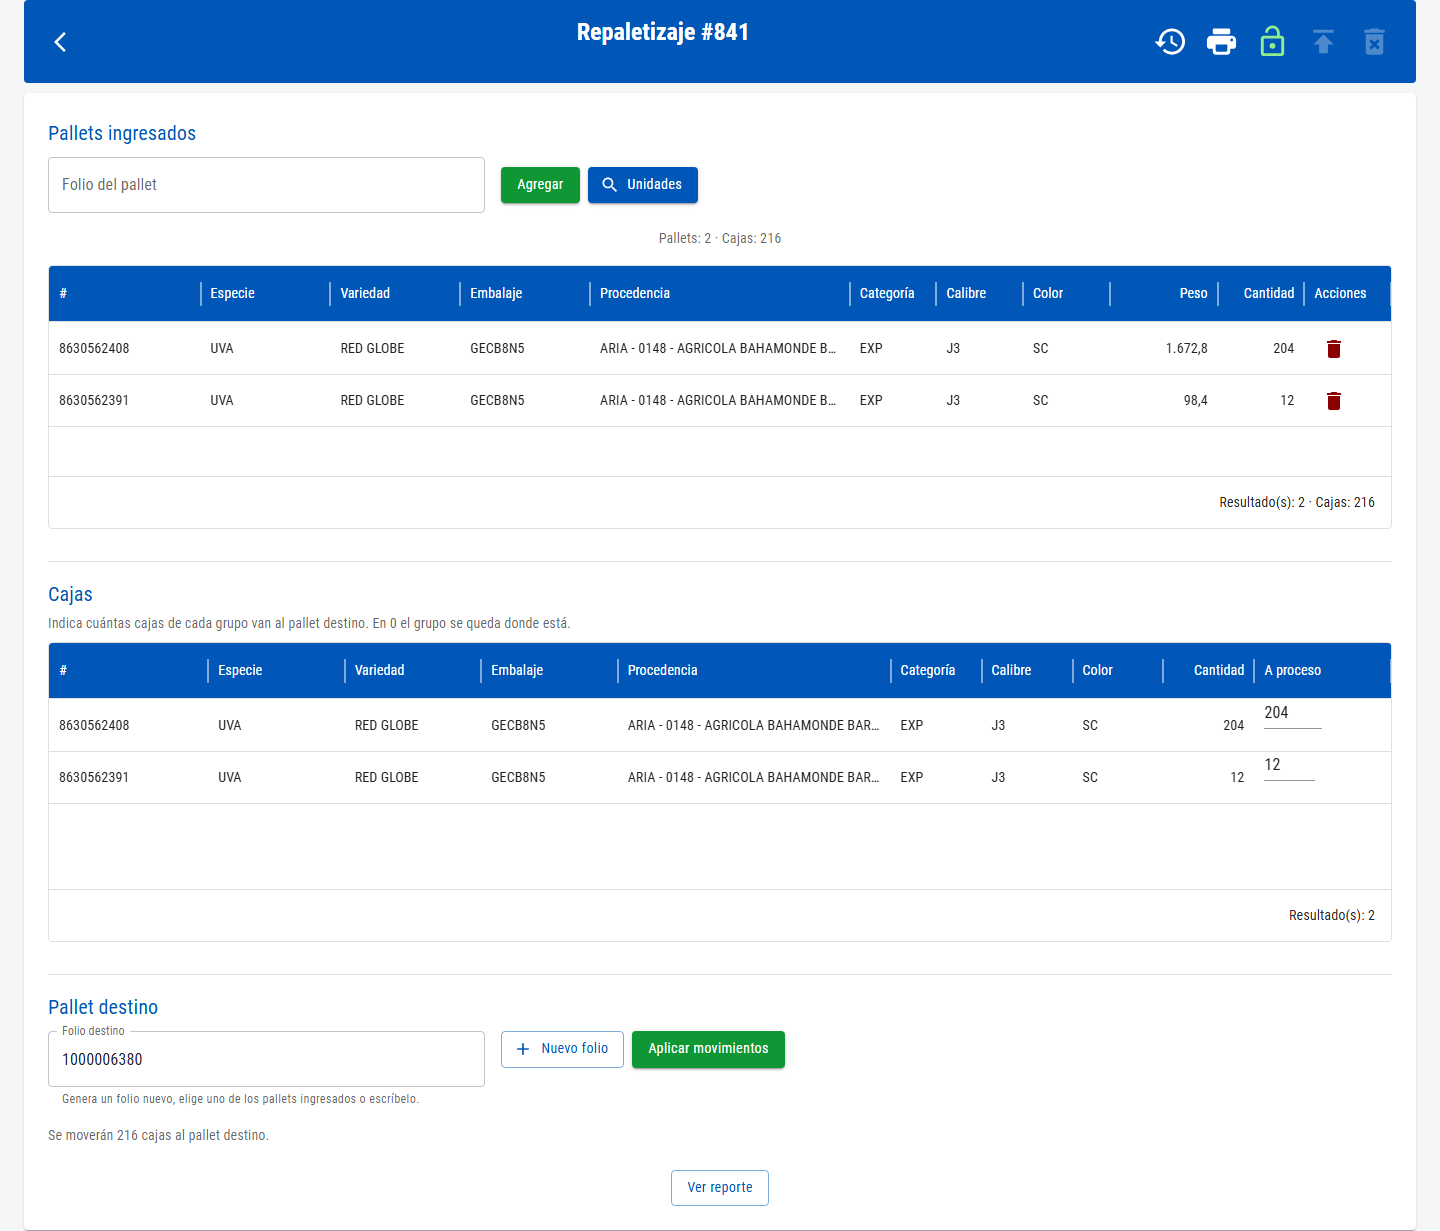The image size is (1440, 1231).
Task: Delete pallet 8630562391 with trash icon
Action: 1334,401
